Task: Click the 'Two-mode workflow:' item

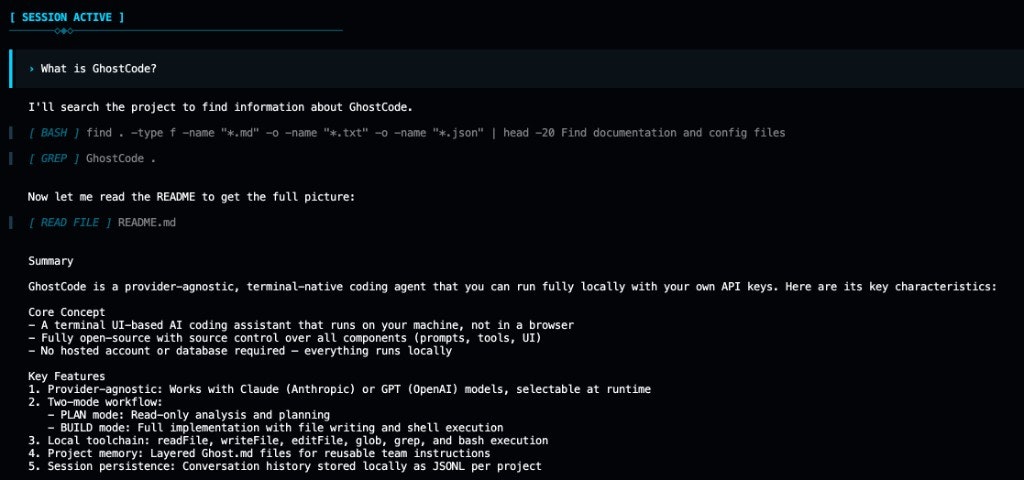Action: 95,402
